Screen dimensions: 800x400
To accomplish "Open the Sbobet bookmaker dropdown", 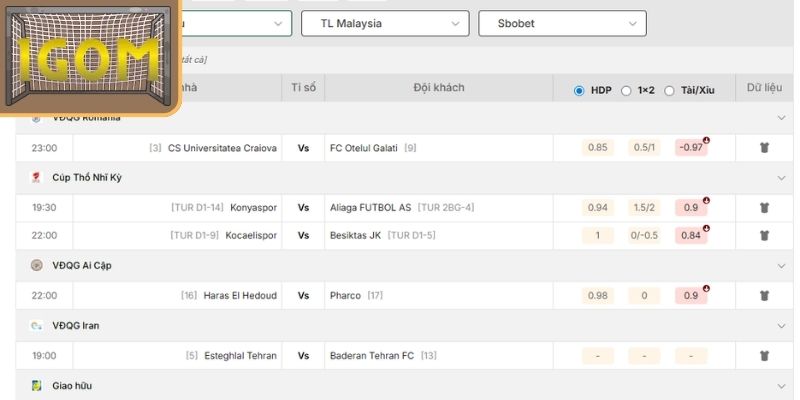I will coord(562,23).
